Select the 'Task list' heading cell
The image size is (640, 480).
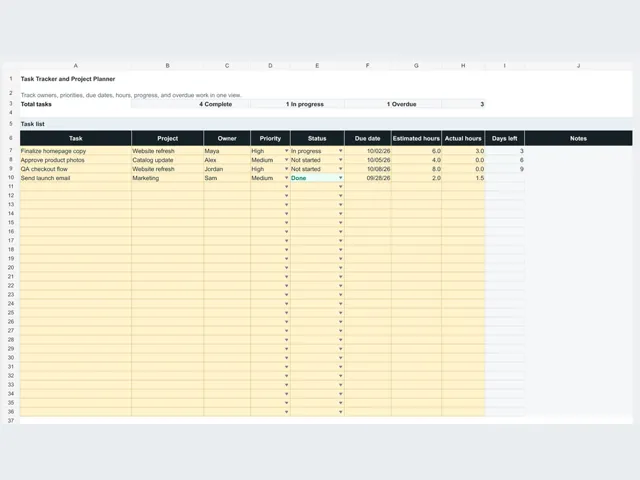(33, 124)
